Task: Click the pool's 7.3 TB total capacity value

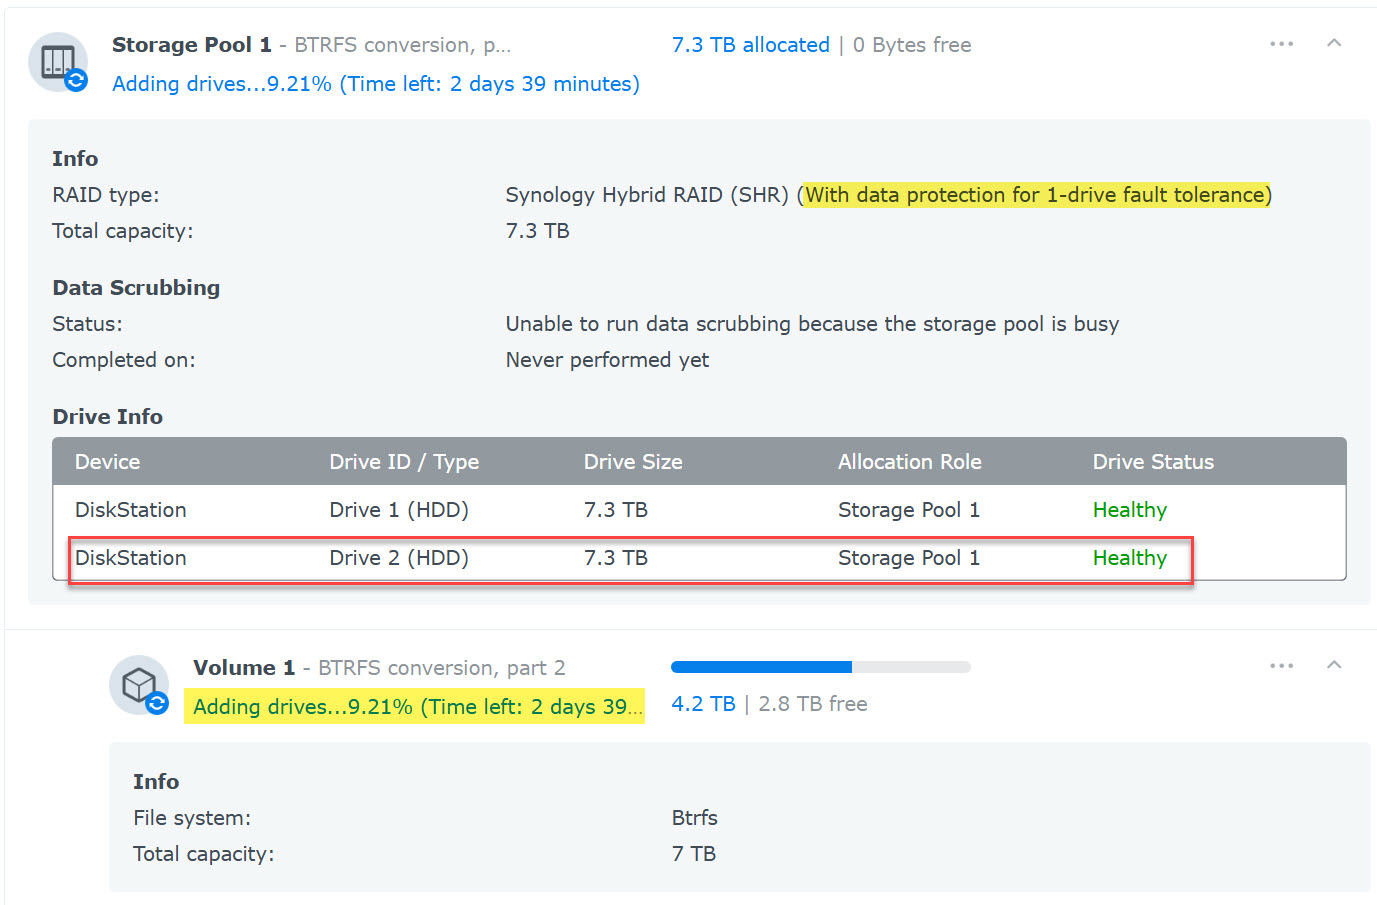Action: coord(538,231)
